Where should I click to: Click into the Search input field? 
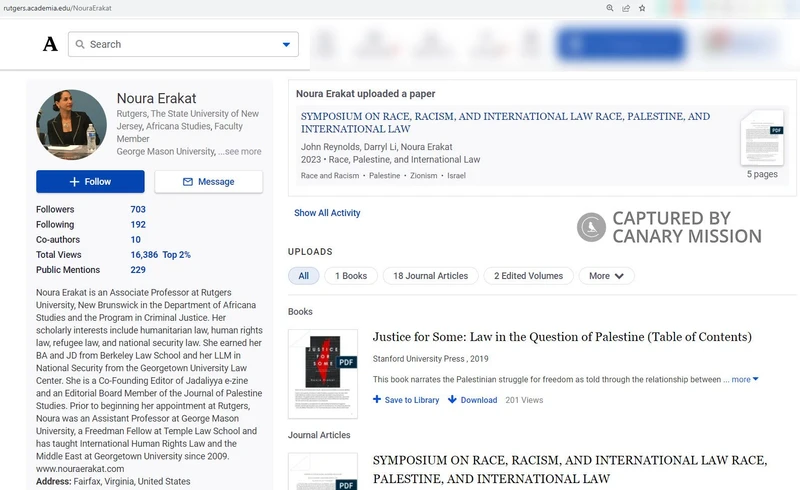coord(183,44)
